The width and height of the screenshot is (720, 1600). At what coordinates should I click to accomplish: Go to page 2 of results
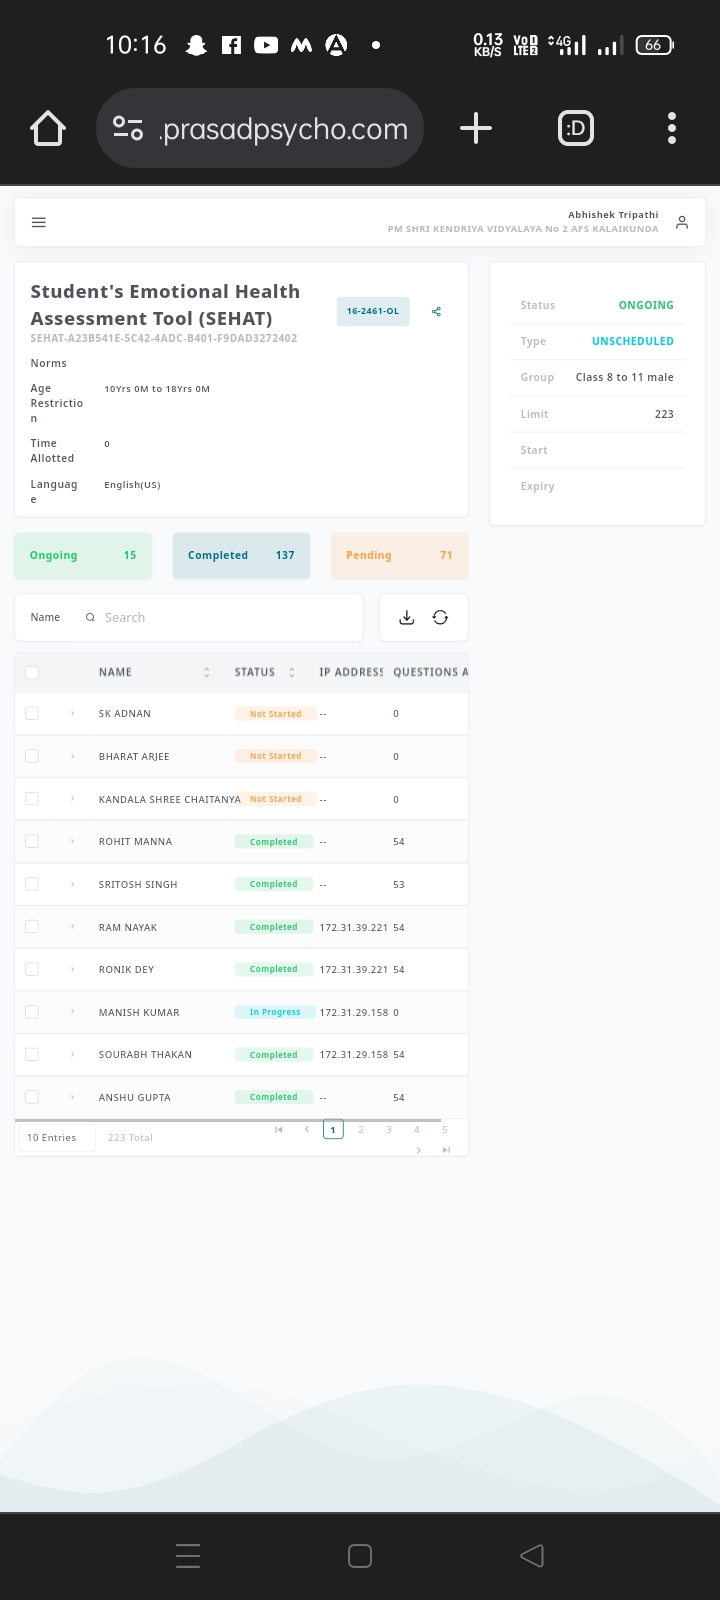[361, 1129]
